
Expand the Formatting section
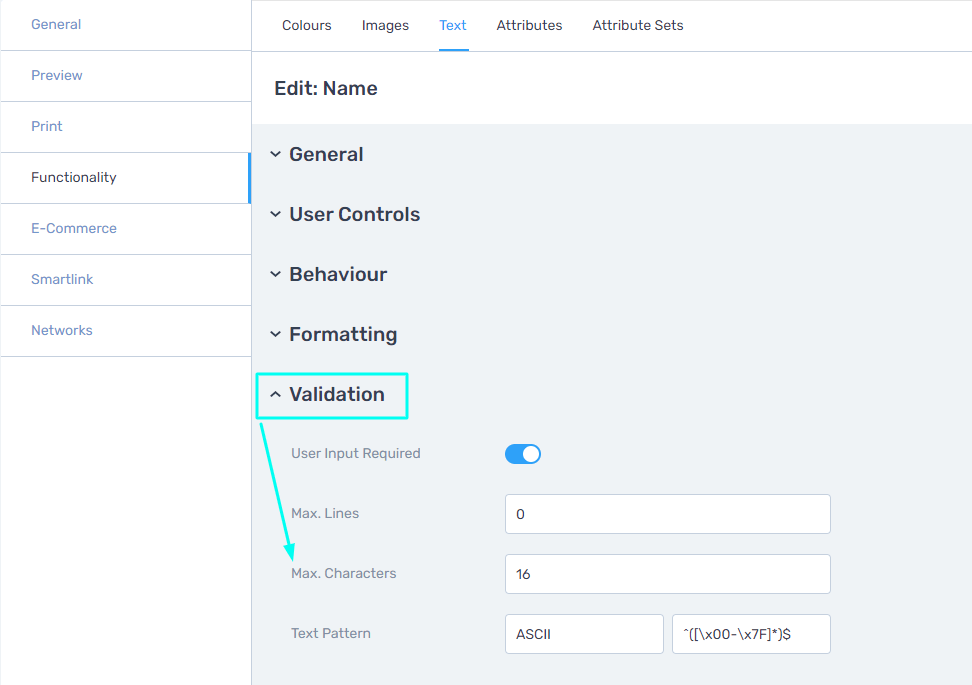[334, 335]
